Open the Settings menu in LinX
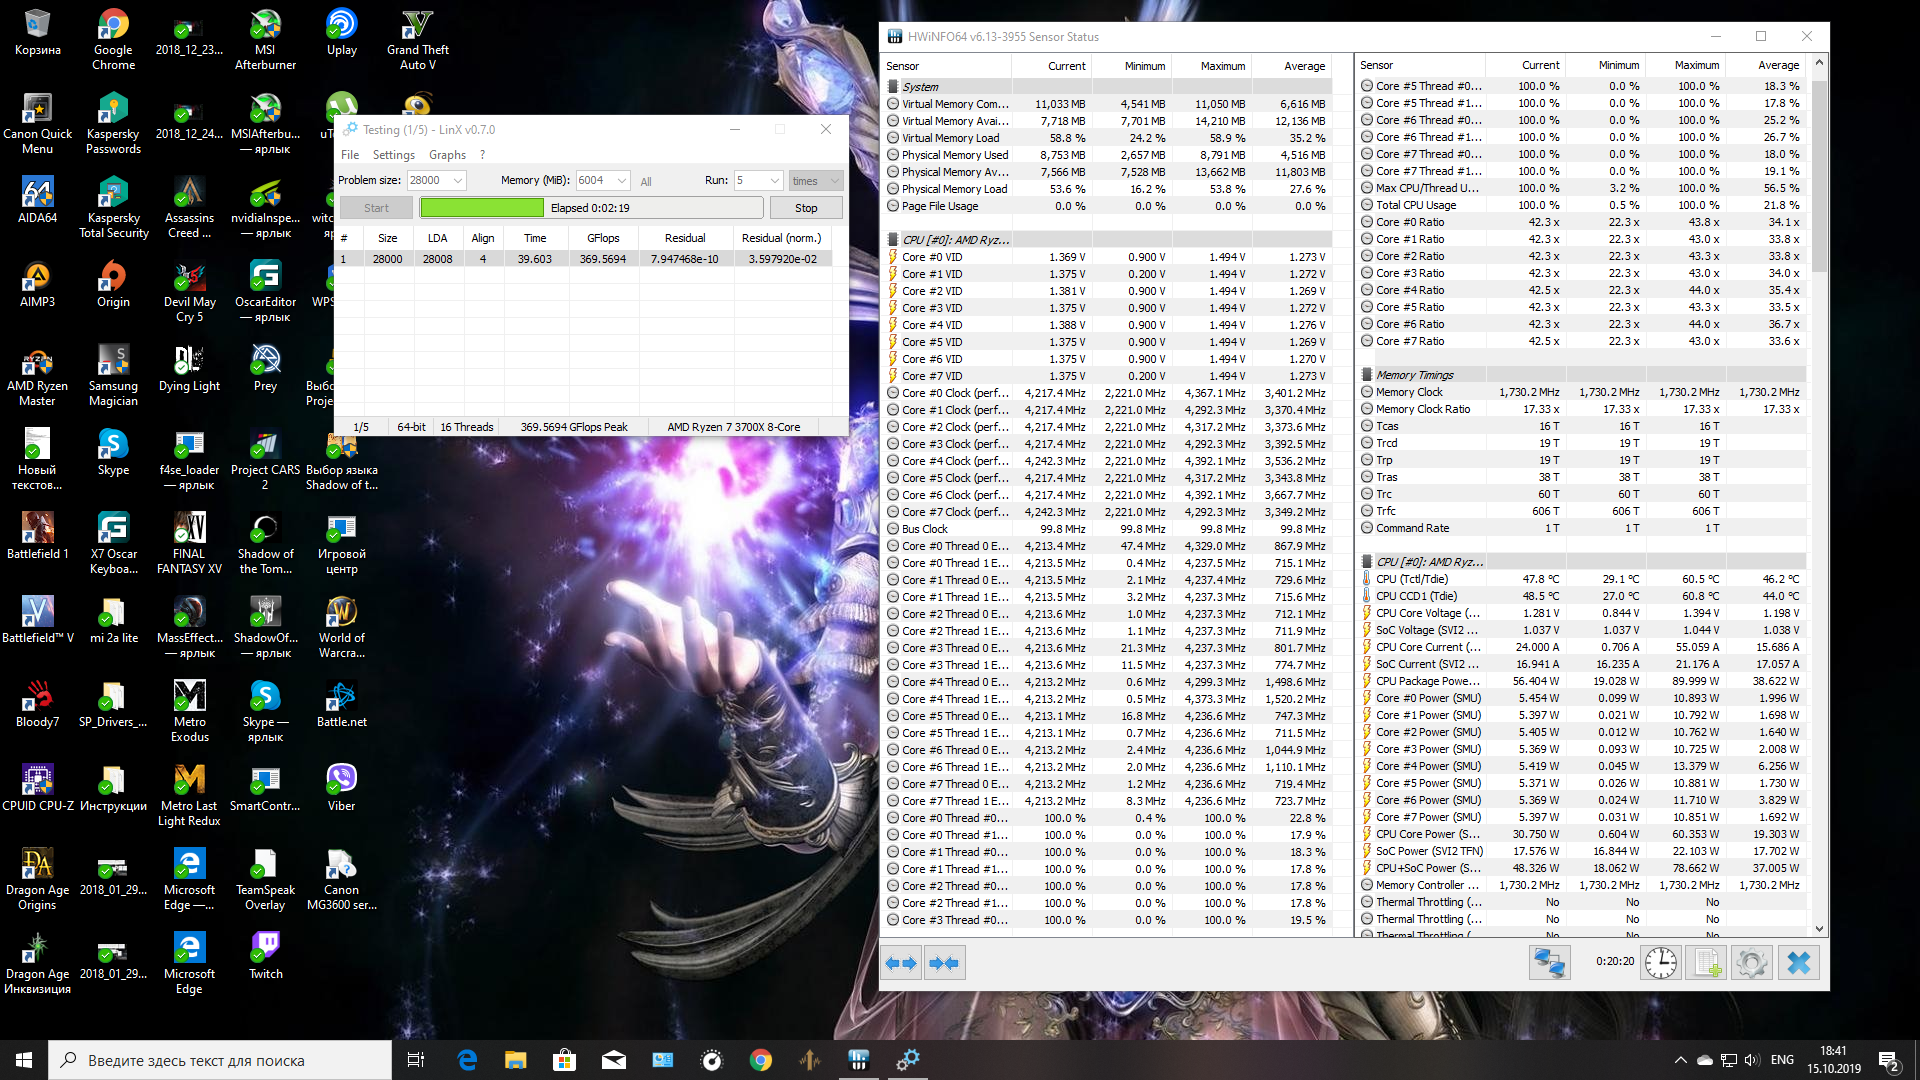This screenshot has width=1920, height=1080. pyautogui.click(x=393, y=155)
